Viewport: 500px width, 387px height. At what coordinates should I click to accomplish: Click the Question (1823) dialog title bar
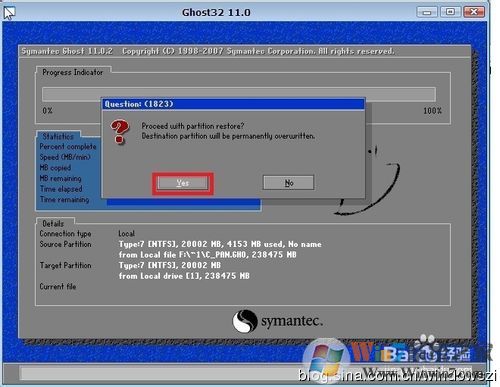(233, 104)
